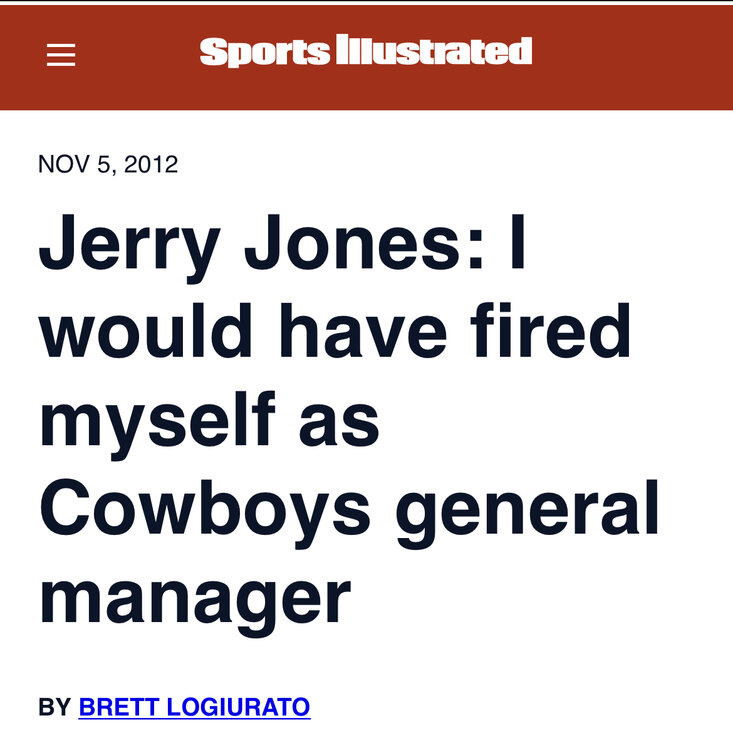733x750 pixels.
Task: Click the "BY" byline label
Action: point(54,708)
